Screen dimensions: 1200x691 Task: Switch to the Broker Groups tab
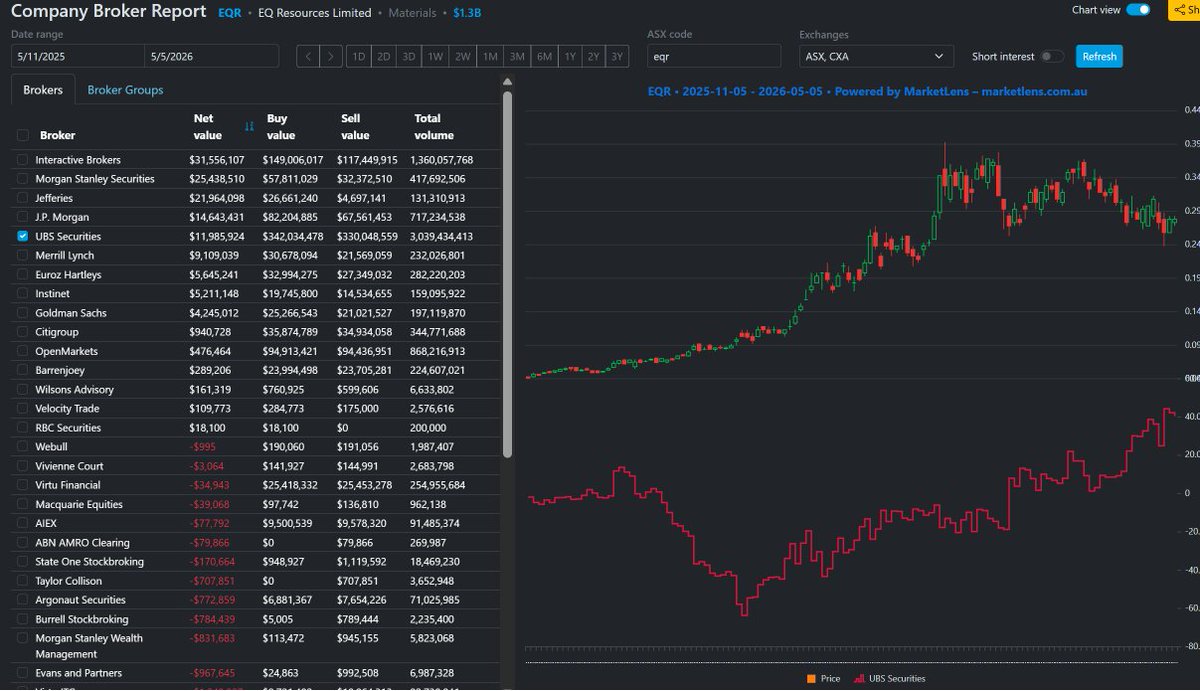125,90
